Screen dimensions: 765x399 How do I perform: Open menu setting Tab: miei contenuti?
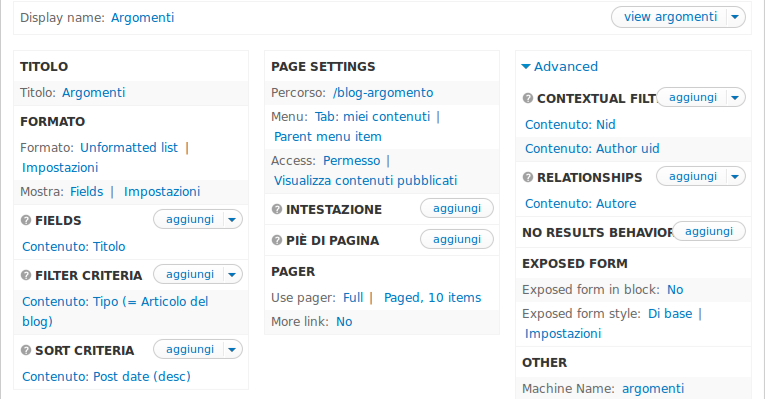click(373, 117)
